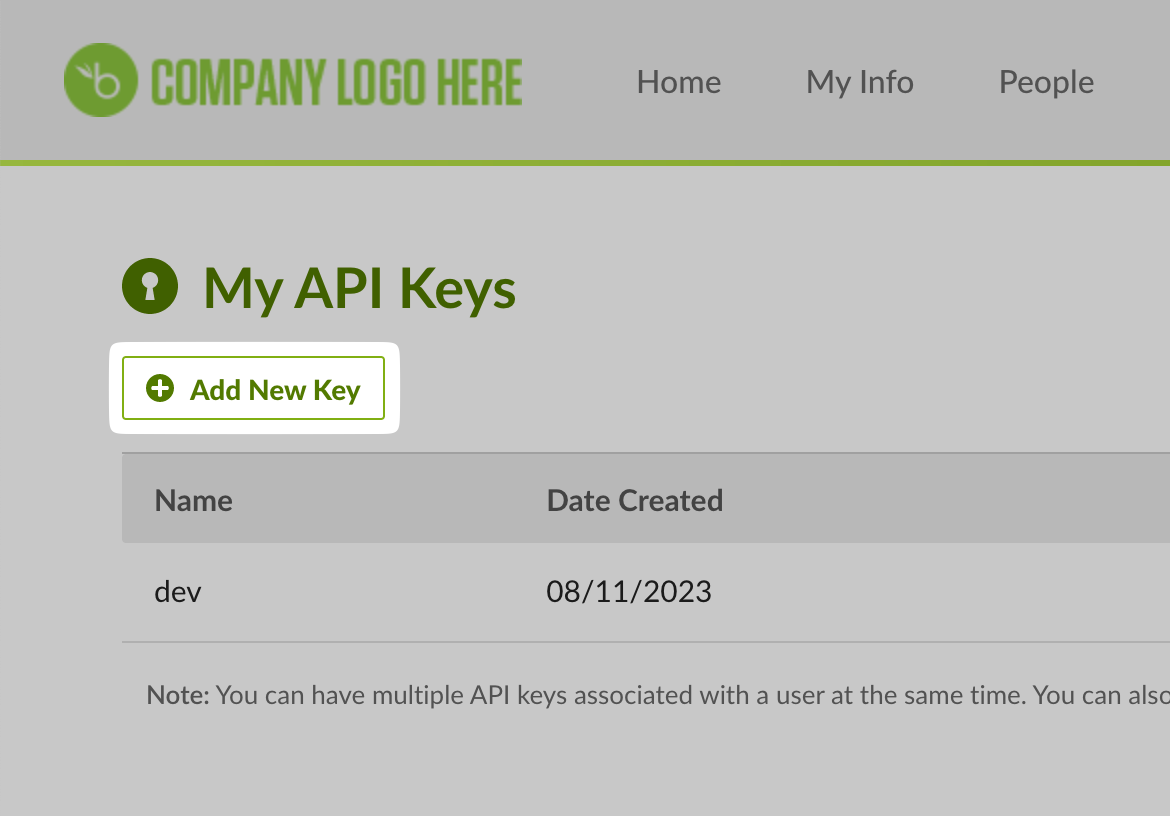Click the green divider line below navigation
This screenshot has height=816, width=1170.
pyautogui.click(x=585, y=163)
